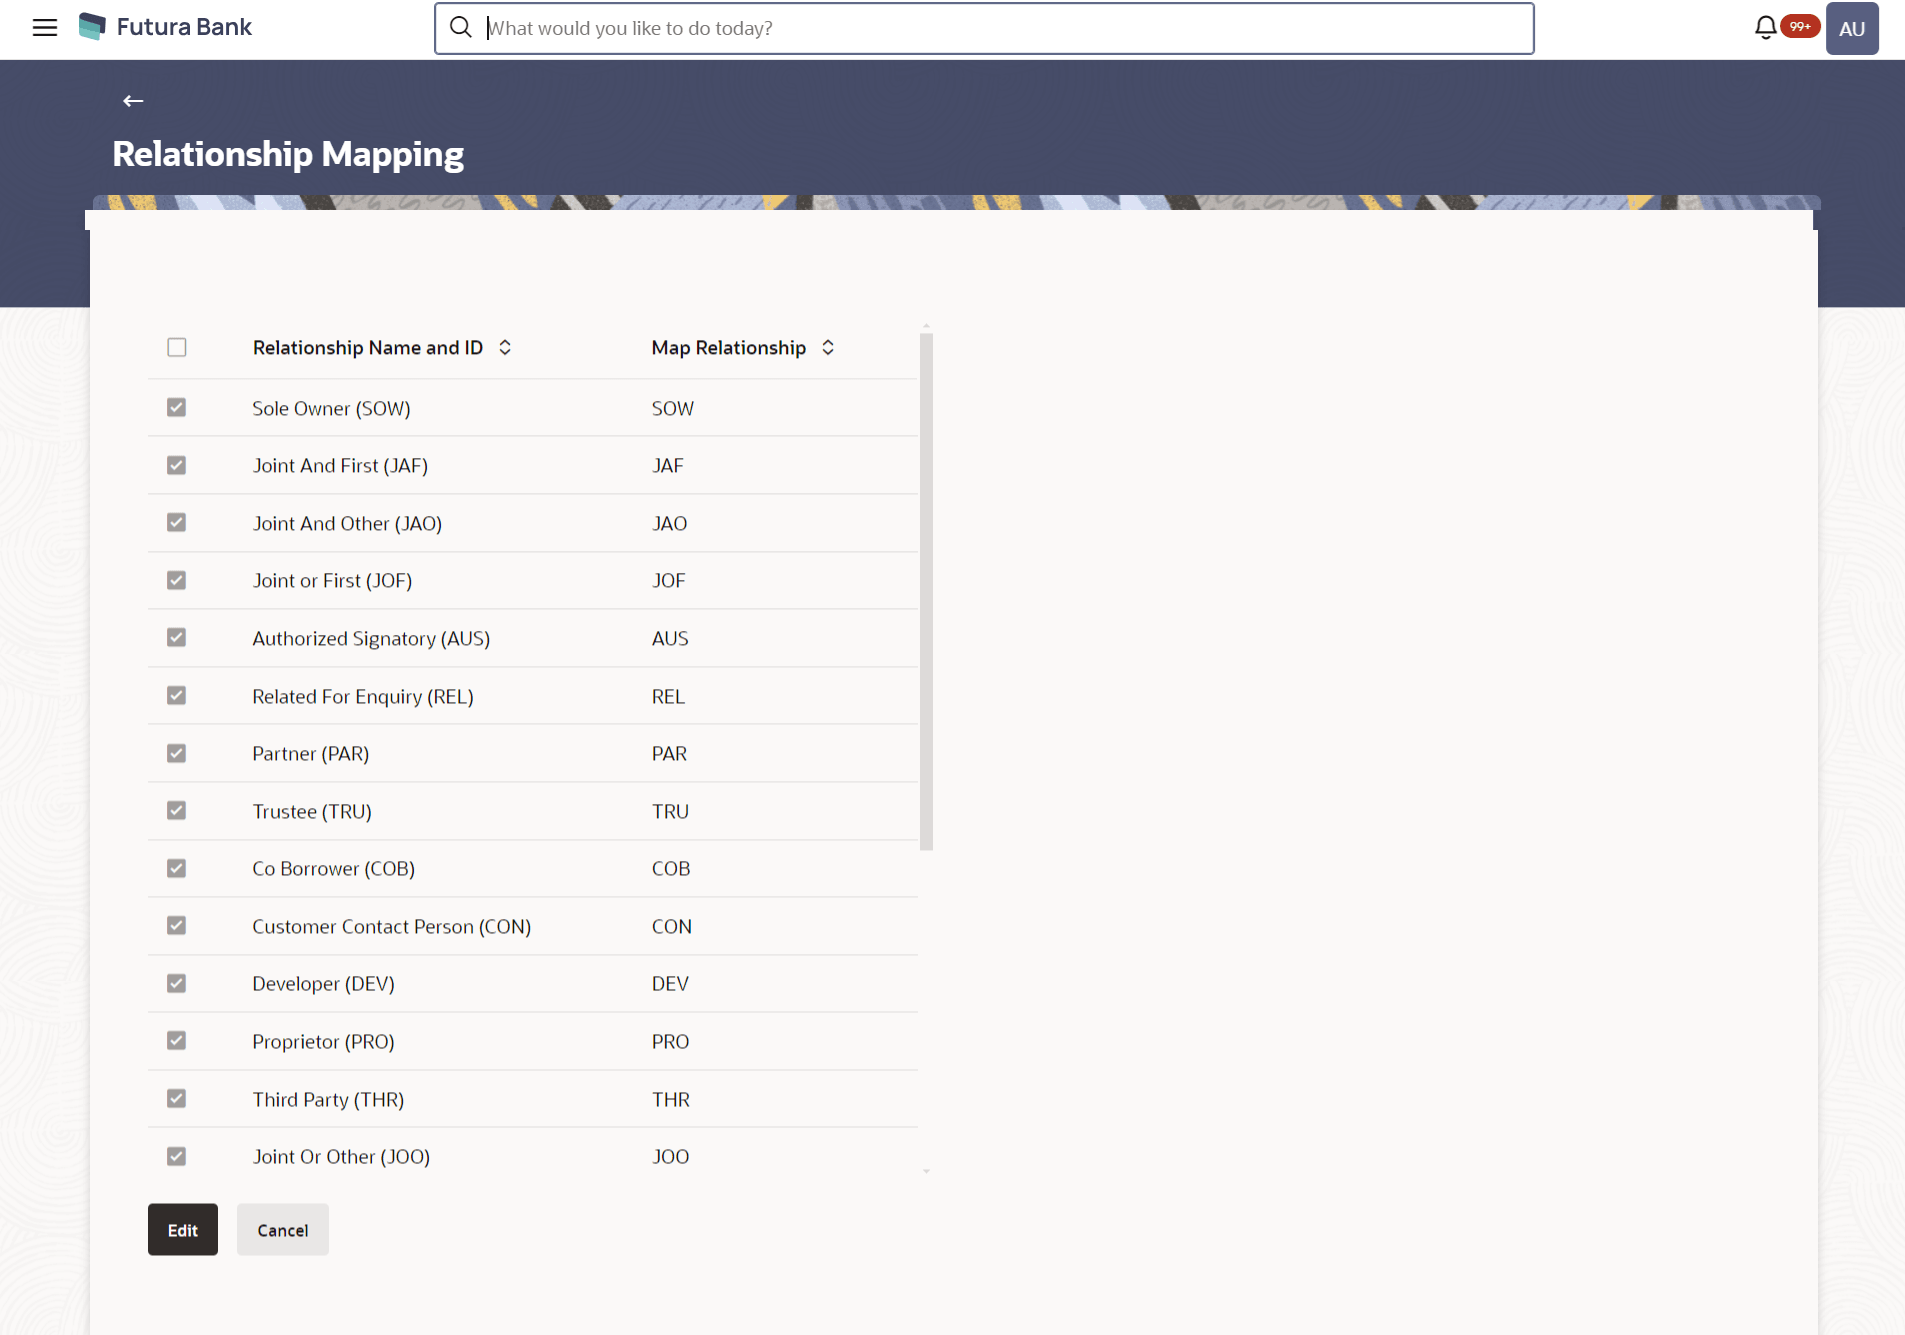The width and height of the screenshot is (1905, 1335).
Task: Click the 'Relationship Name and ID' column header
Action: (368, 347)
